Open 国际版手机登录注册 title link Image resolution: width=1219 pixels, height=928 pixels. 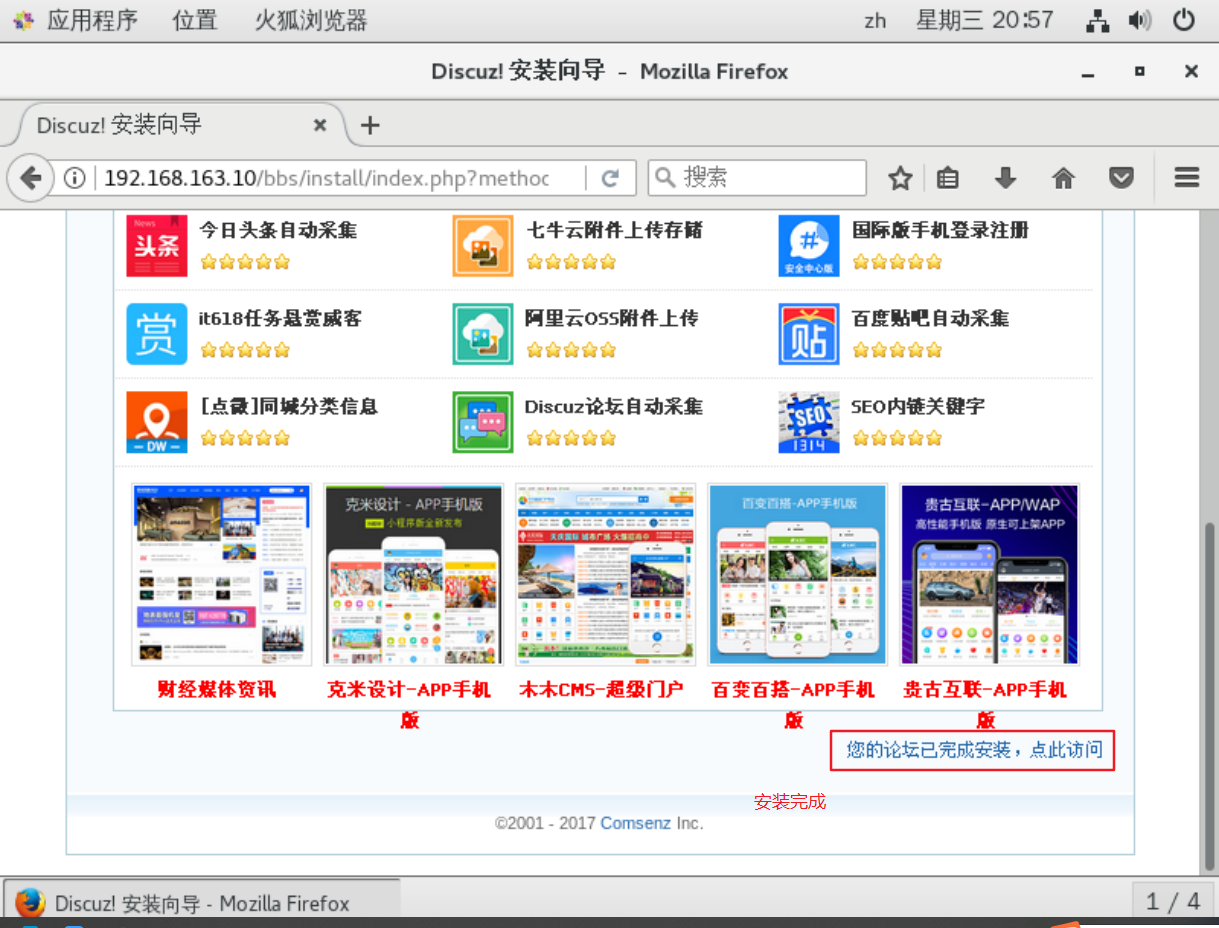[x=940, y=230]
